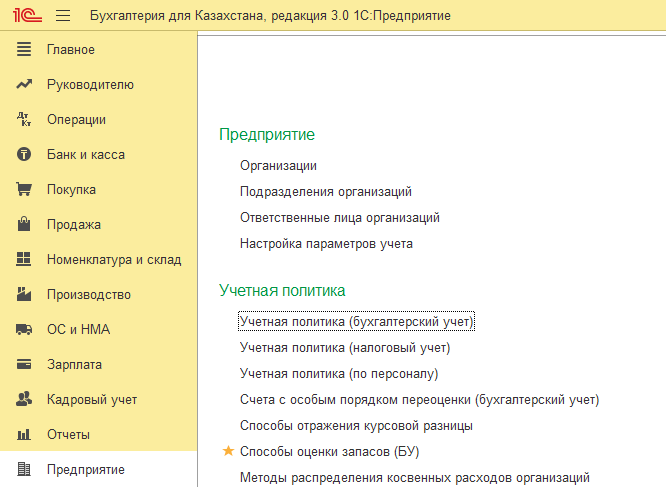Image resolution: width=666 pixels, height=487 pixels.
Task: Click the Предприятие building icon
Action: 24,469
